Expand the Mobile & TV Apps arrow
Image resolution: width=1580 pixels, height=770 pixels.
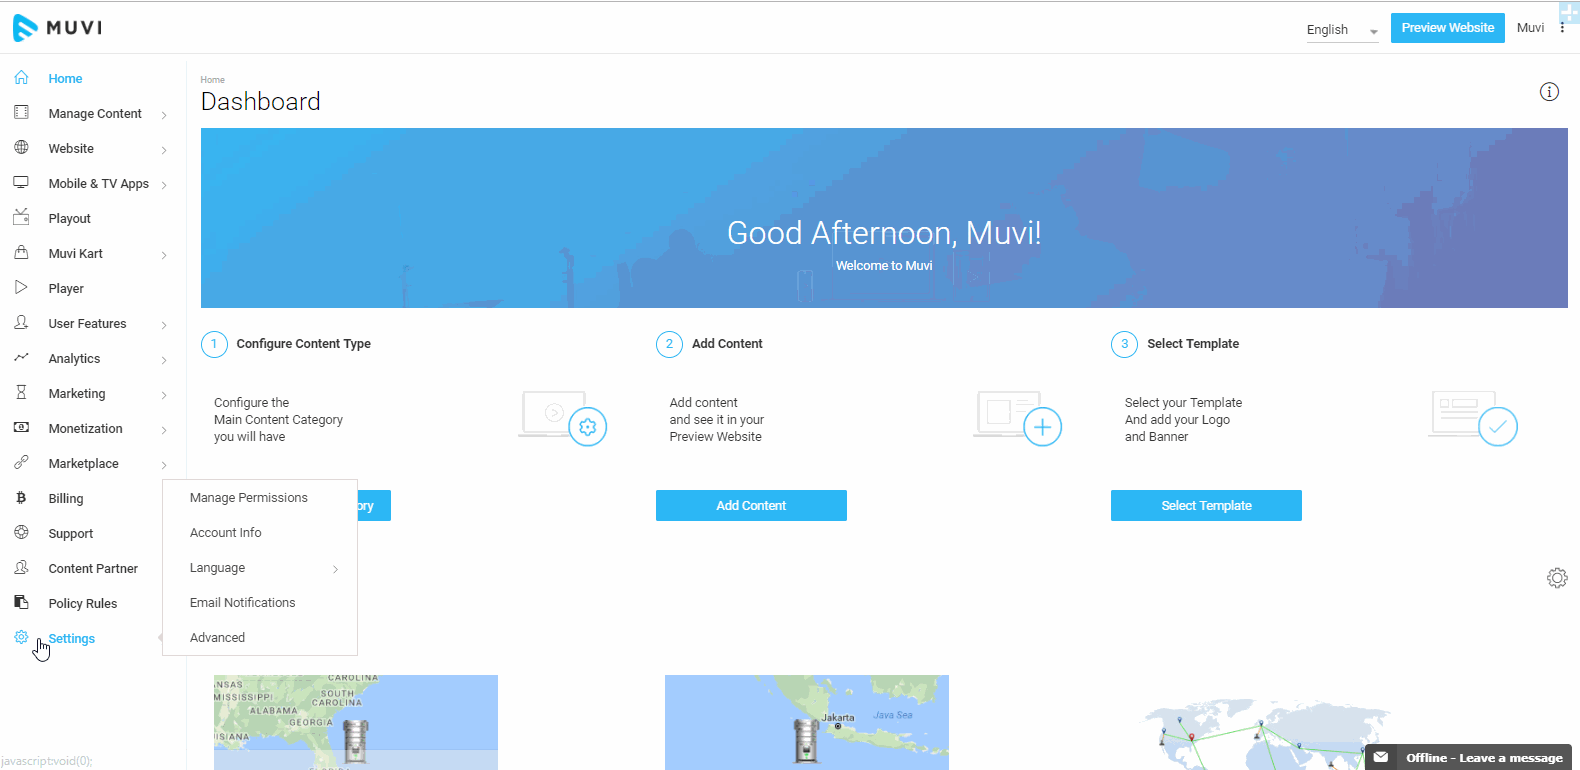coord(164,185)
